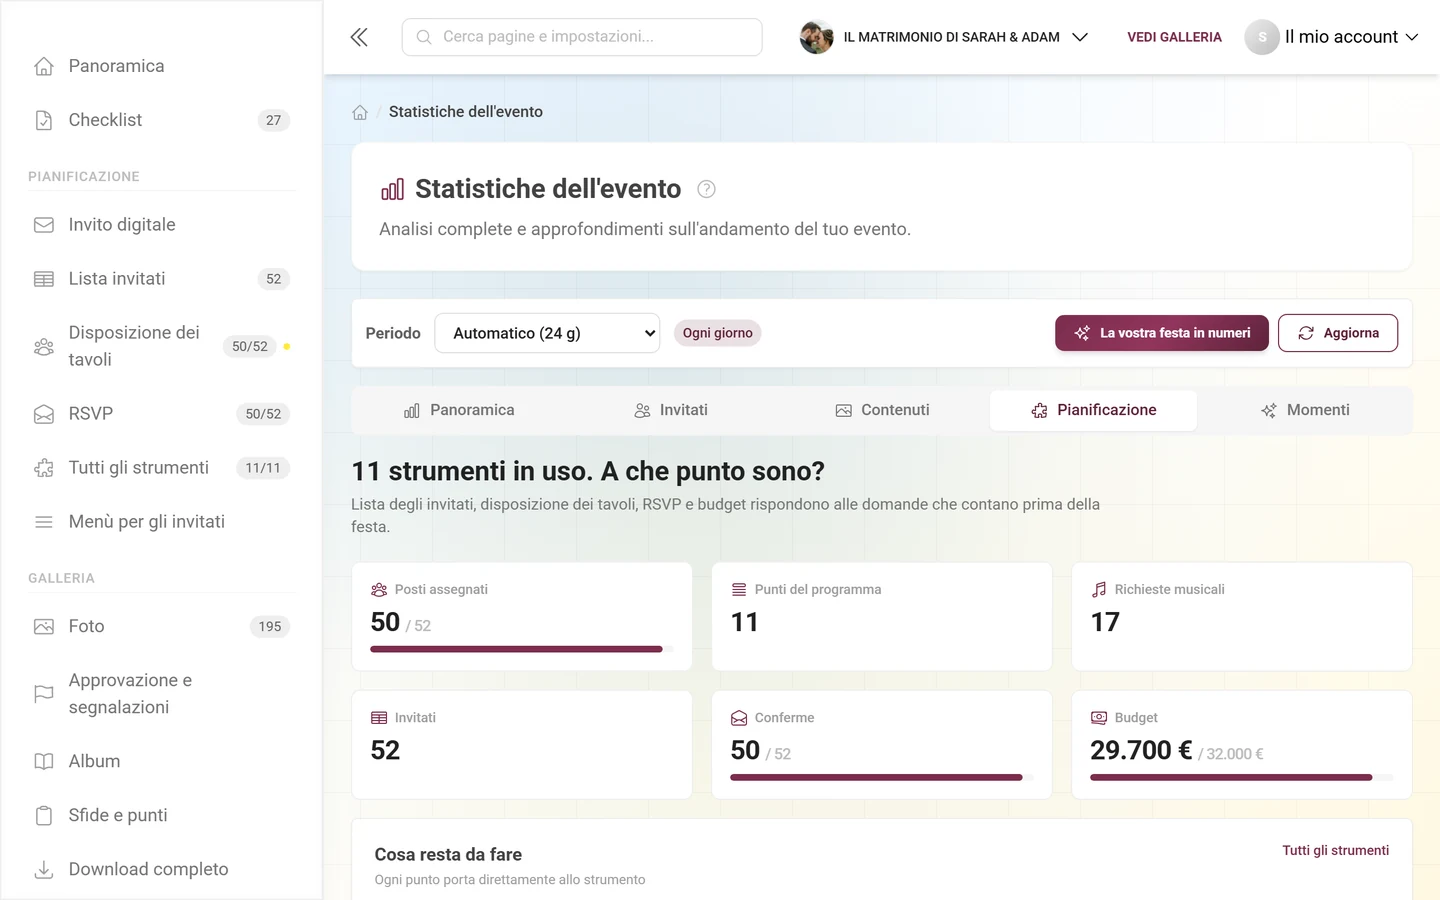Click the Disposizione dei tavoli people icon

[44, 347]
